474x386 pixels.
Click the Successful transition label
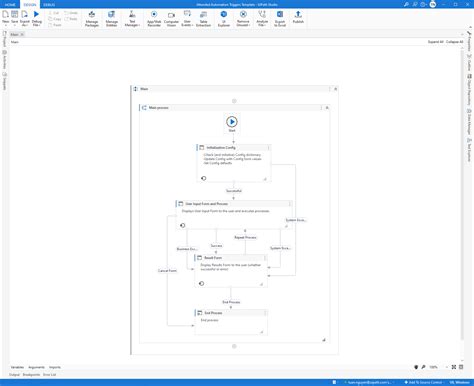tap(234, 191)
